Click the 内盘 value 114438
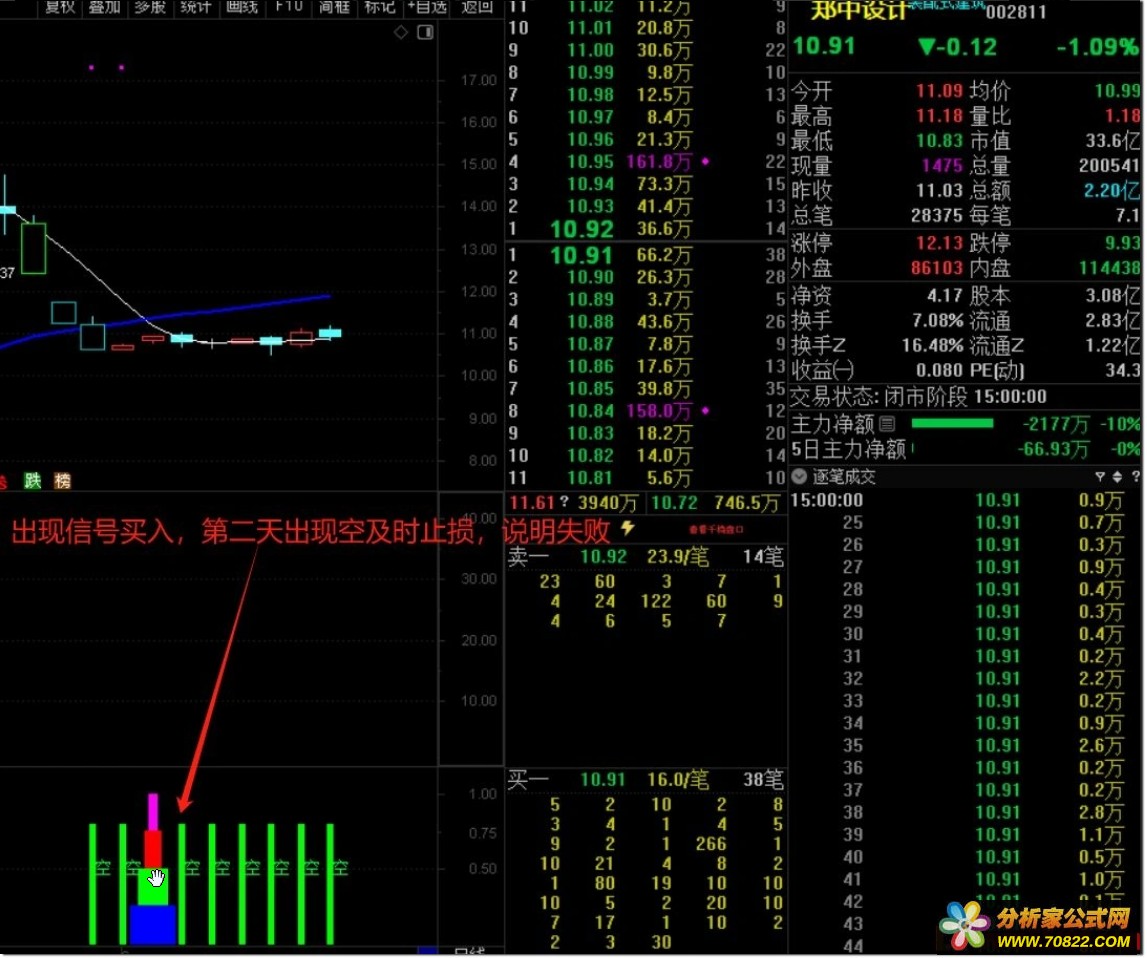 [1109, 268]
